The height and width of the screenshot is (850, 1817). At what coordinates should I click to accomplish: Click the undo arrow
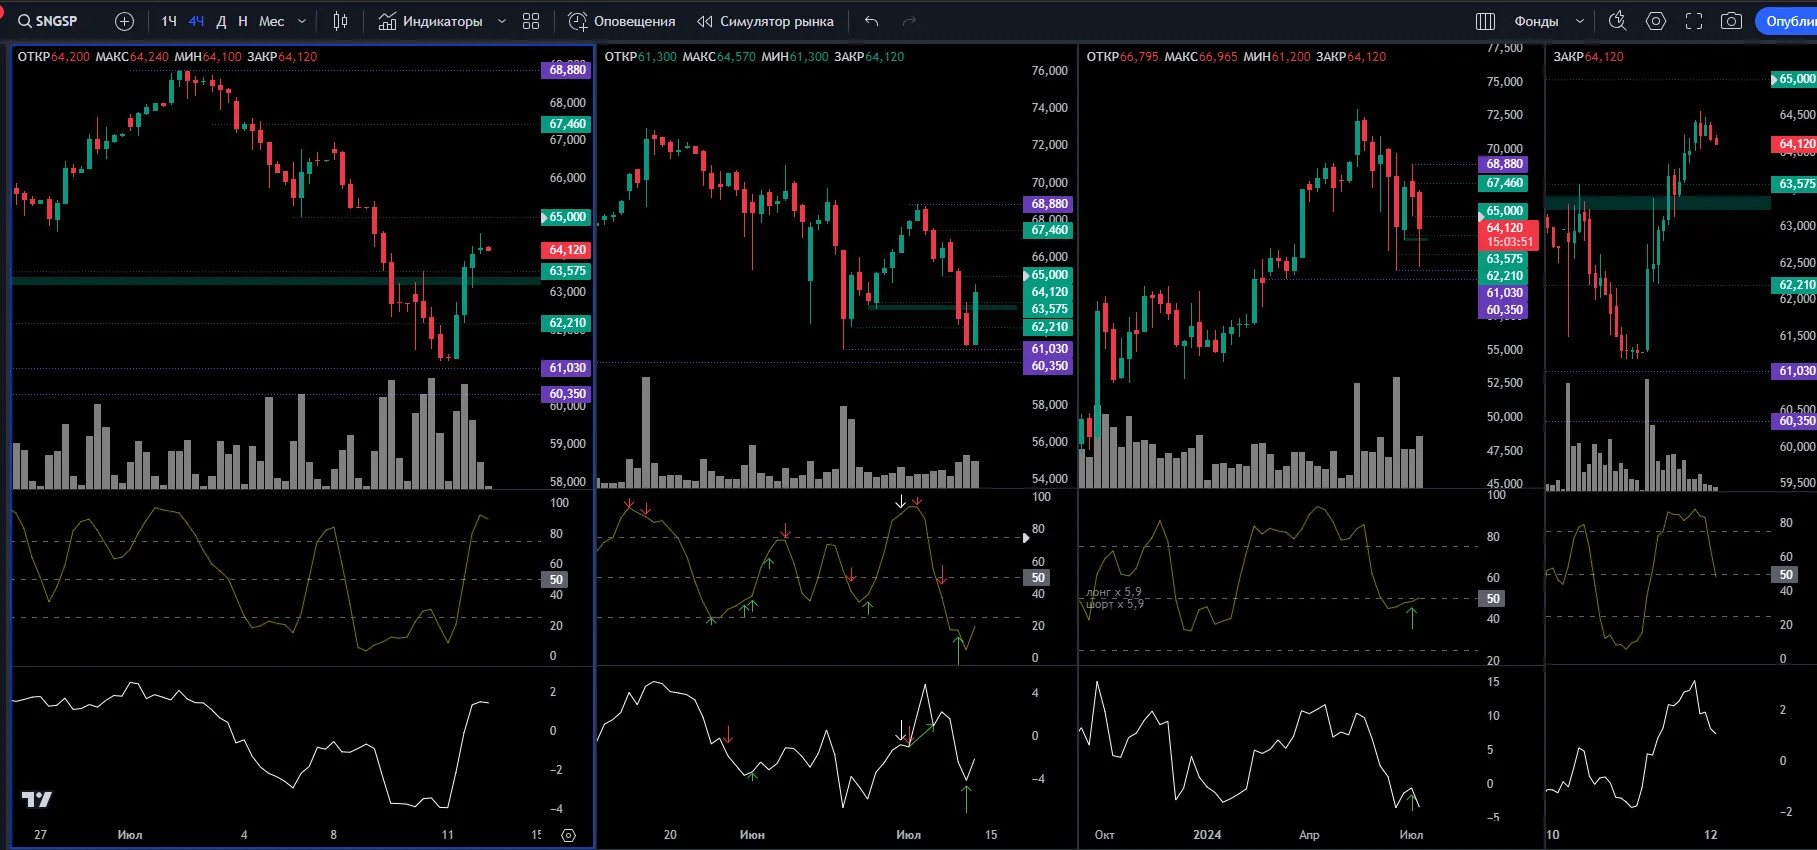(x=872, y=21)
